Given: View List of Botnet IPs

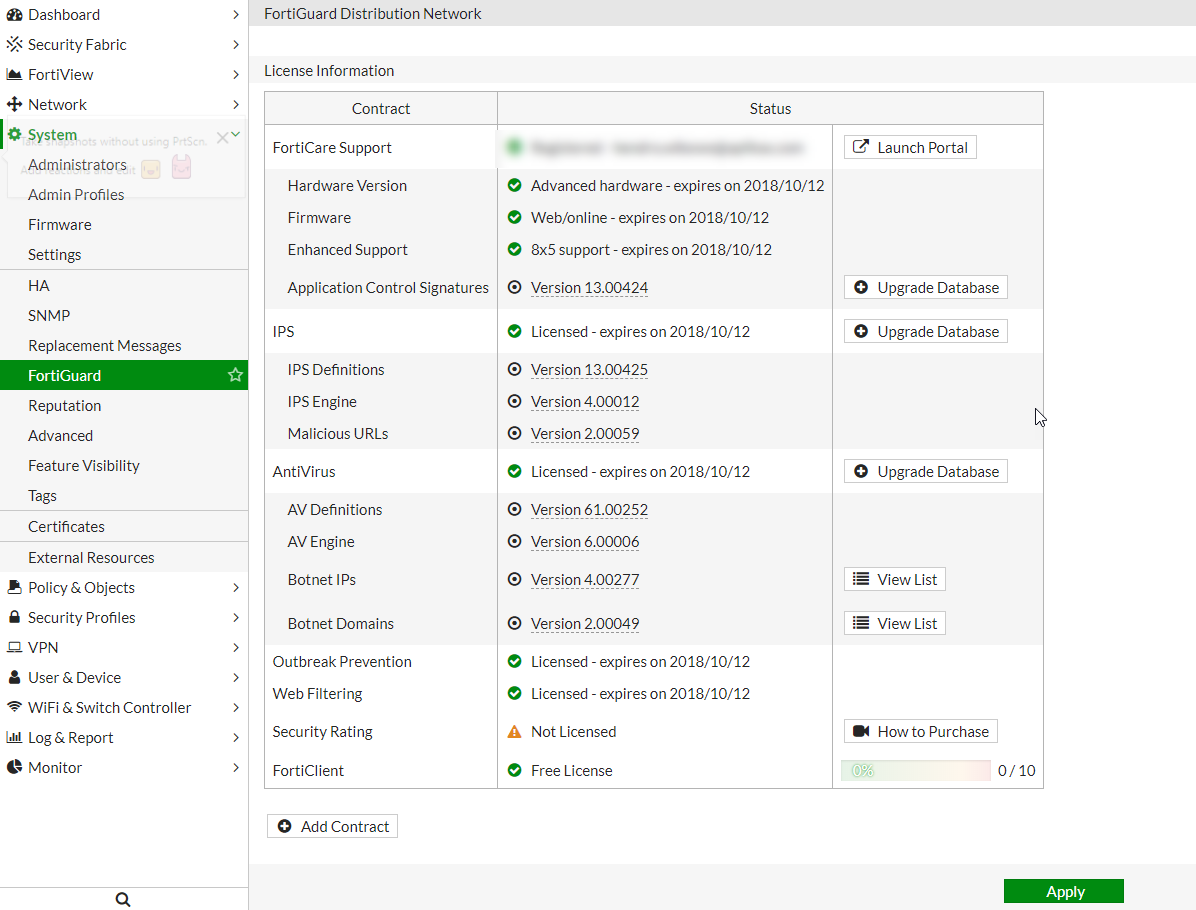Looking at the screenshot, I should tap(895, 580).
